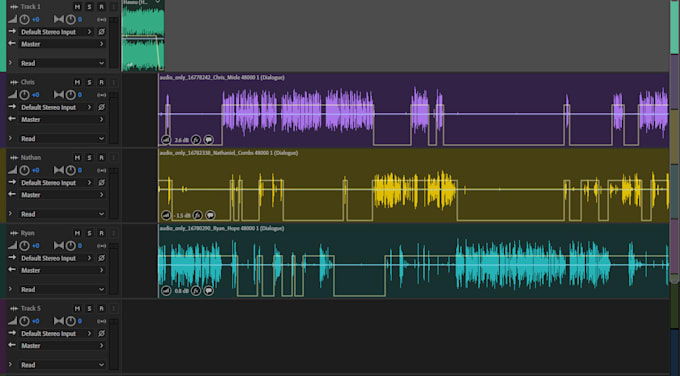680x376 pixels.
Task: Toggle mute on Track 1
Action: click(x=77, y=7)
